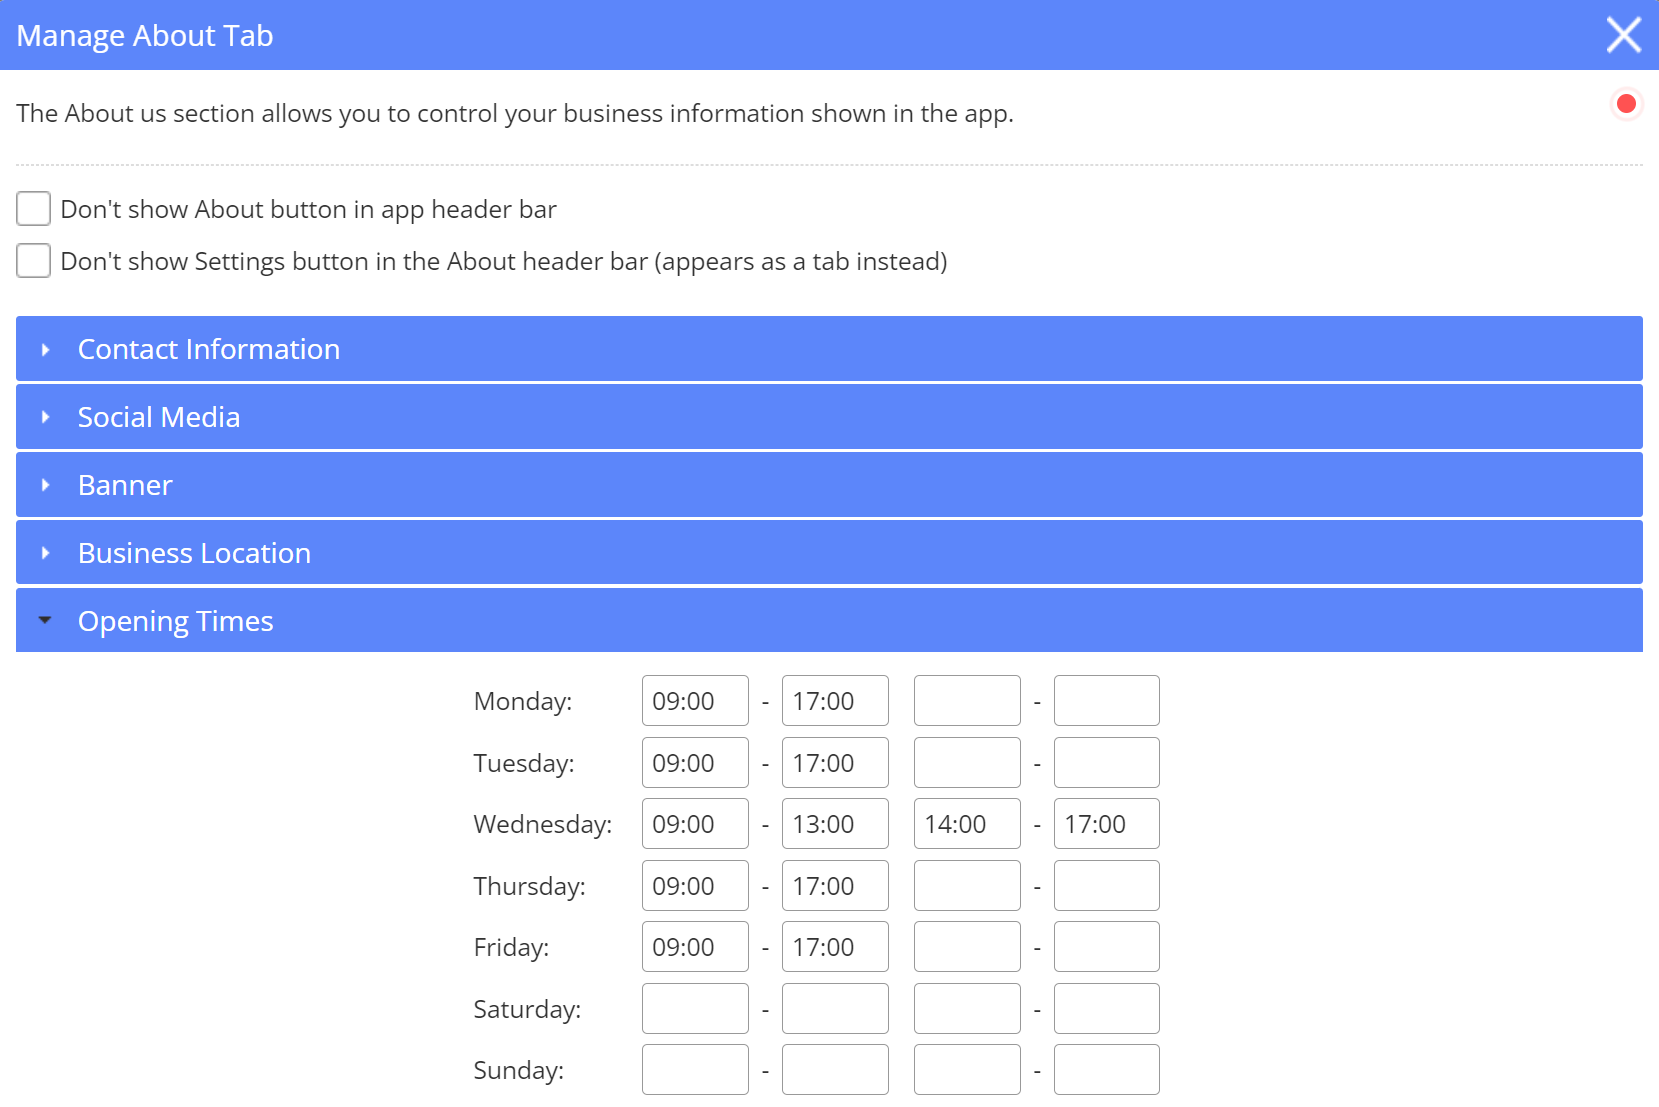Tick "Don't show Settings button" checkbox

point(34,261)
